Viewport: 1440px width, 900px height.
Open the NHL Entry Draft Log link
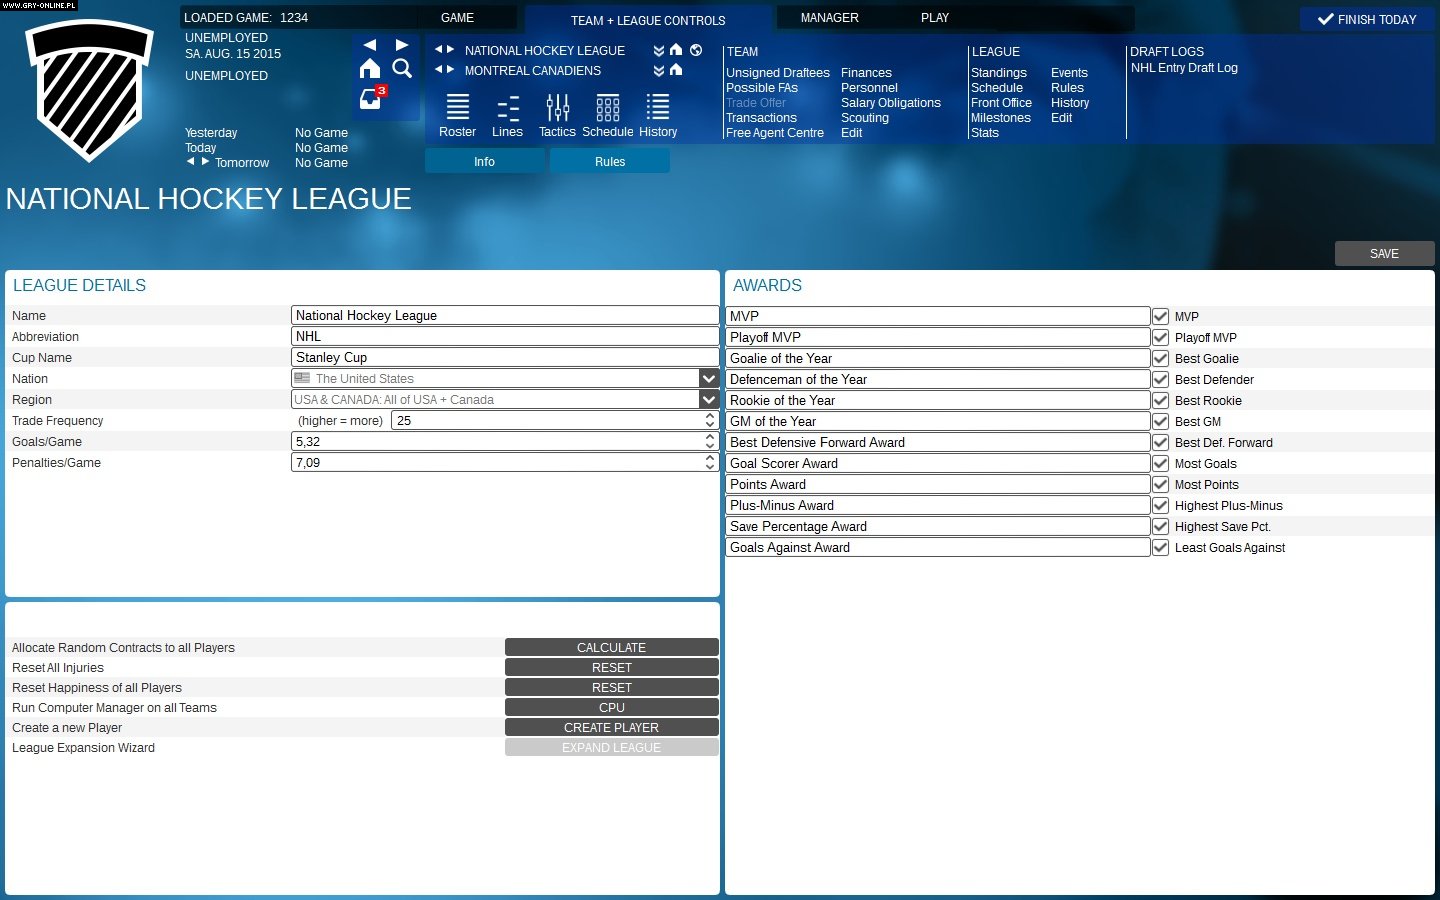1184,68
